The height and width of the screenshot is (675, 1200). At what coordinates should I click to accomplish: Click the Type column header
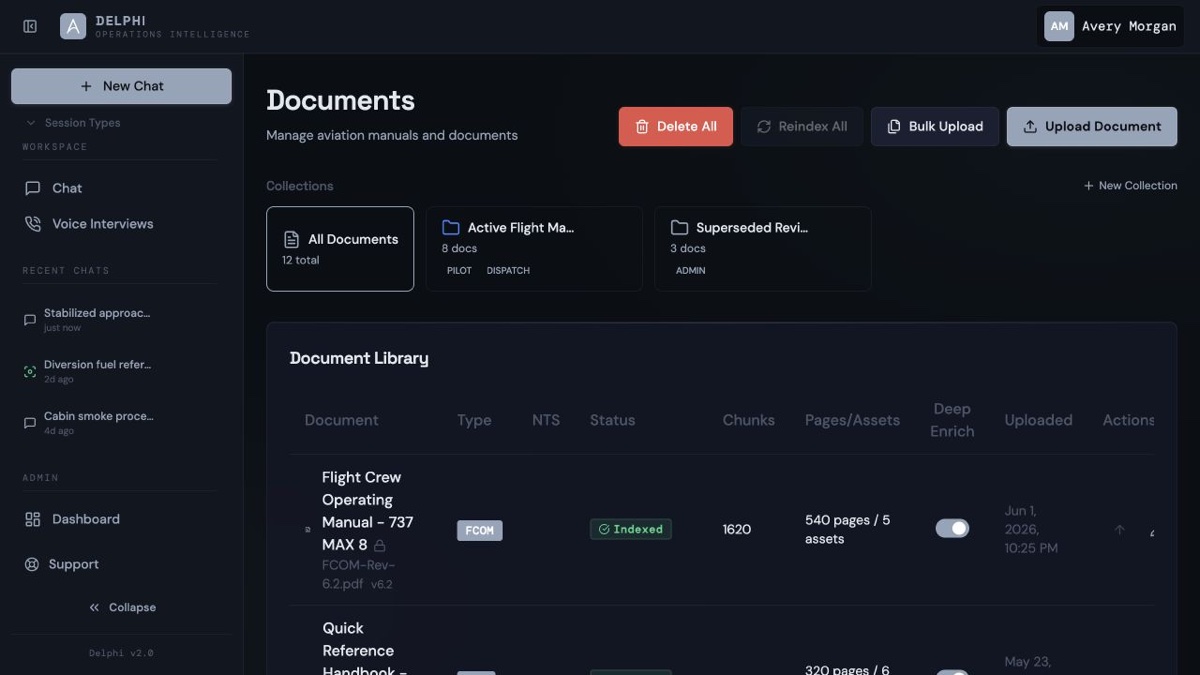click(474, 420)
